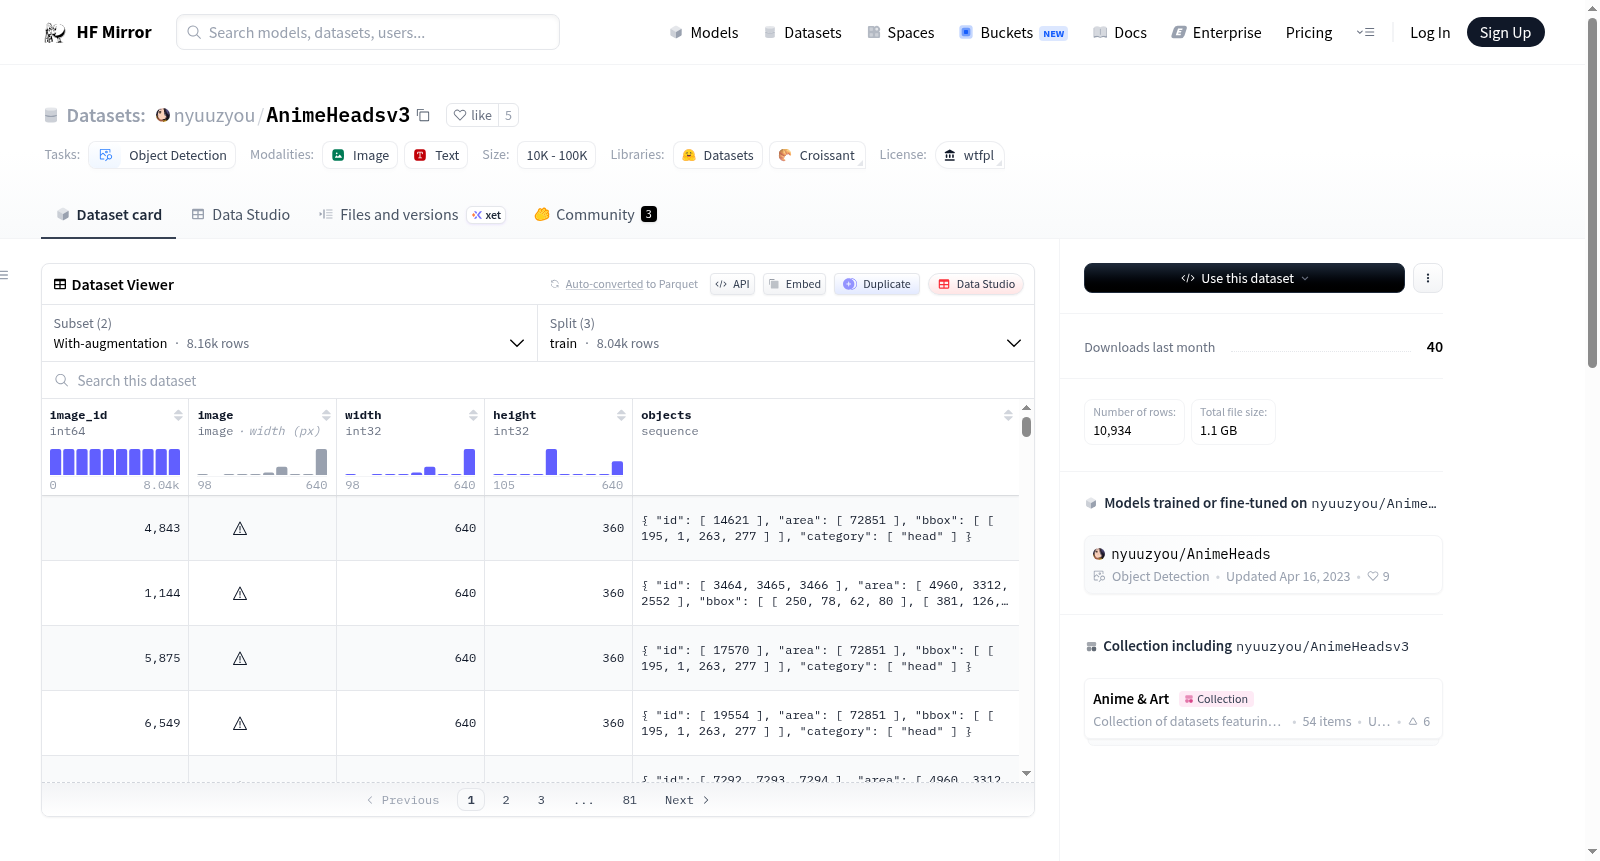Sort by the image column

coord(326,415)
